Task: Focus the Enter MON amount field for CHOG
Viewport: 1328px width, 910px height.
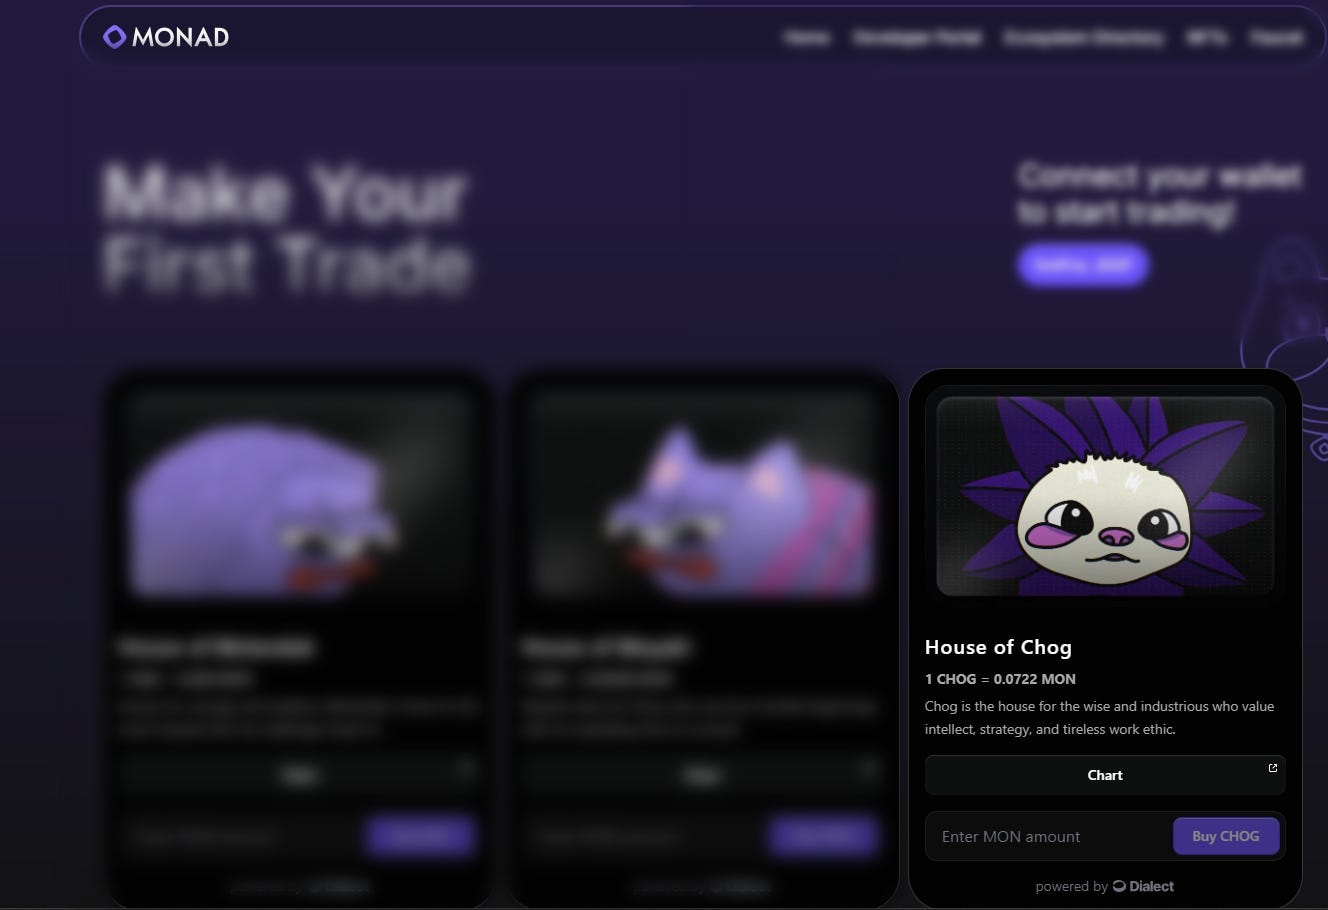Action: point(1048,836)
